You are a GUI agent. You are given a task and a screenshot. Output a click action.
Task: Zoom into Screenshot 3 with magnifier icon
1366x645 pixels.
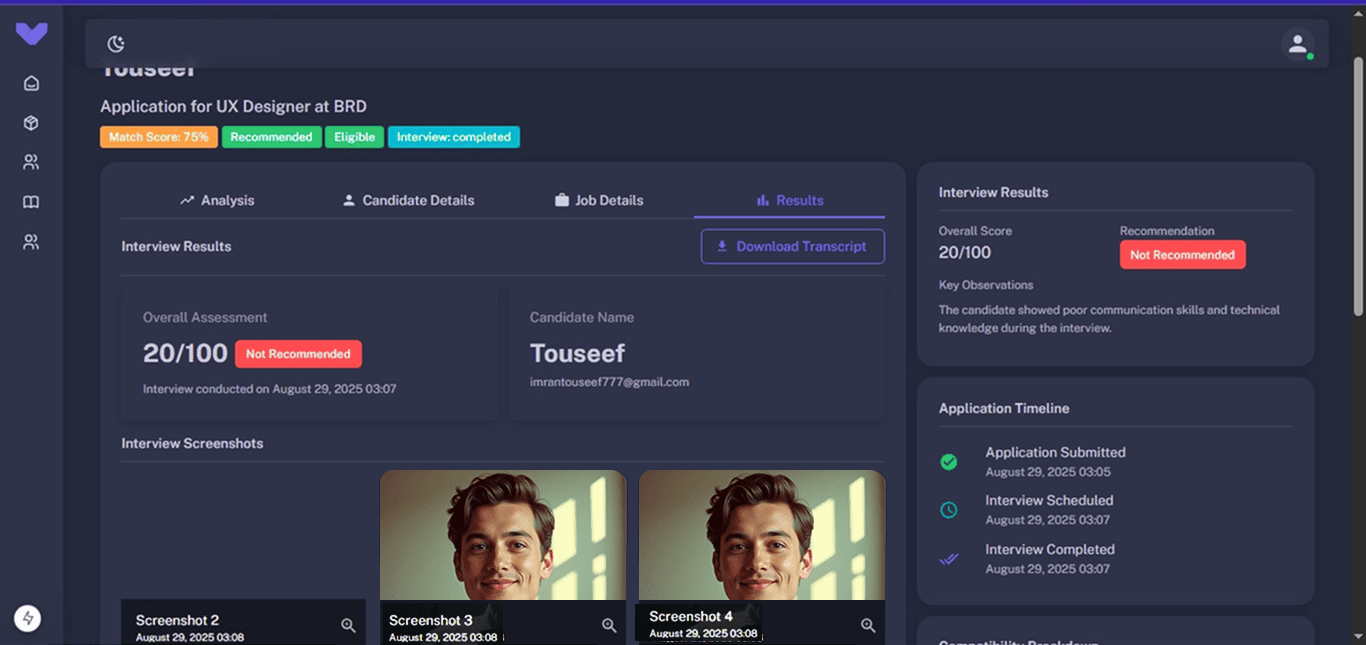click(x=608, y=625)
